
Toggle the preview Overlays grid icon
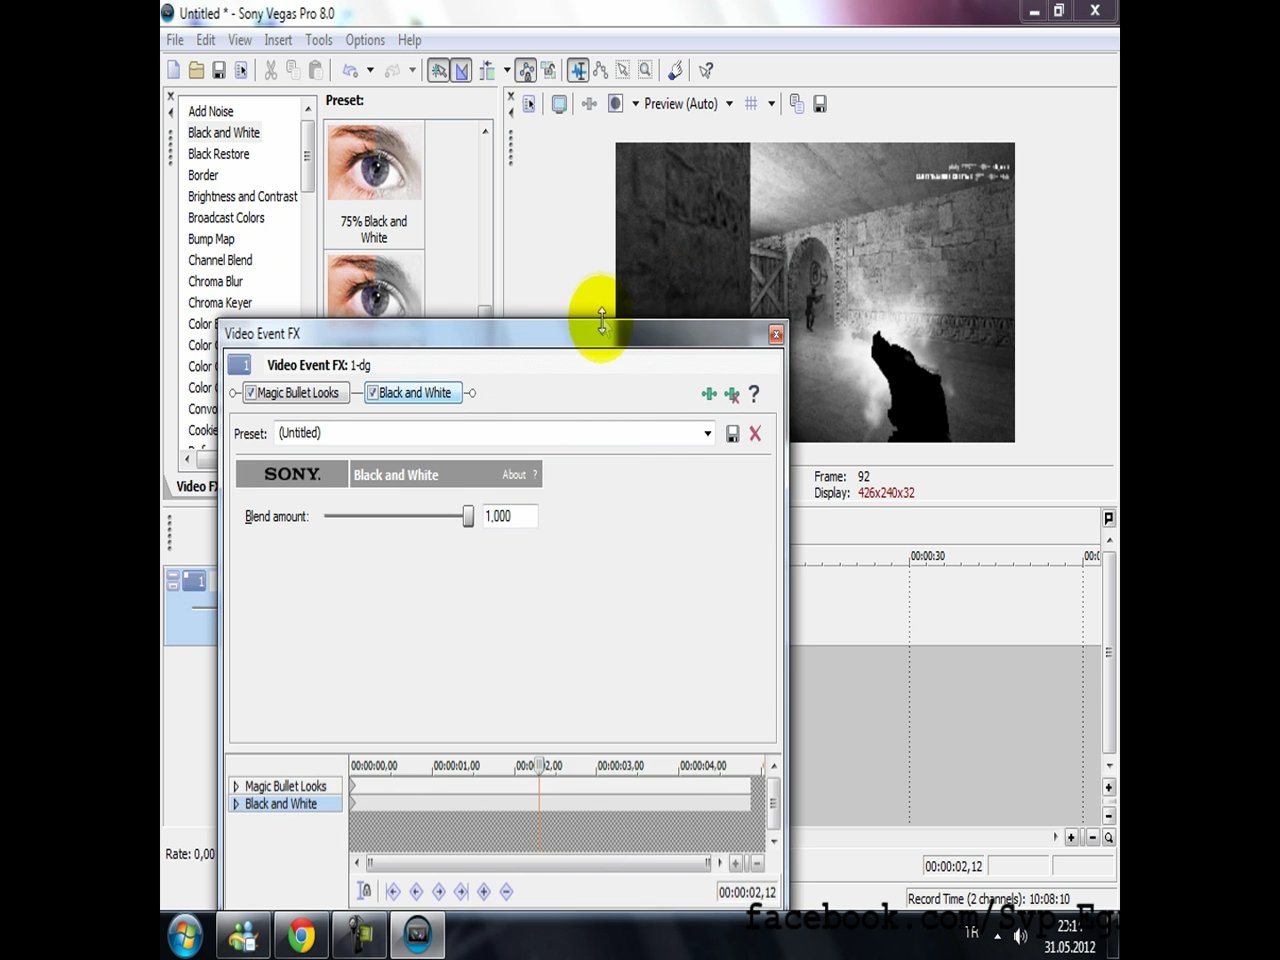click(751, 104)
